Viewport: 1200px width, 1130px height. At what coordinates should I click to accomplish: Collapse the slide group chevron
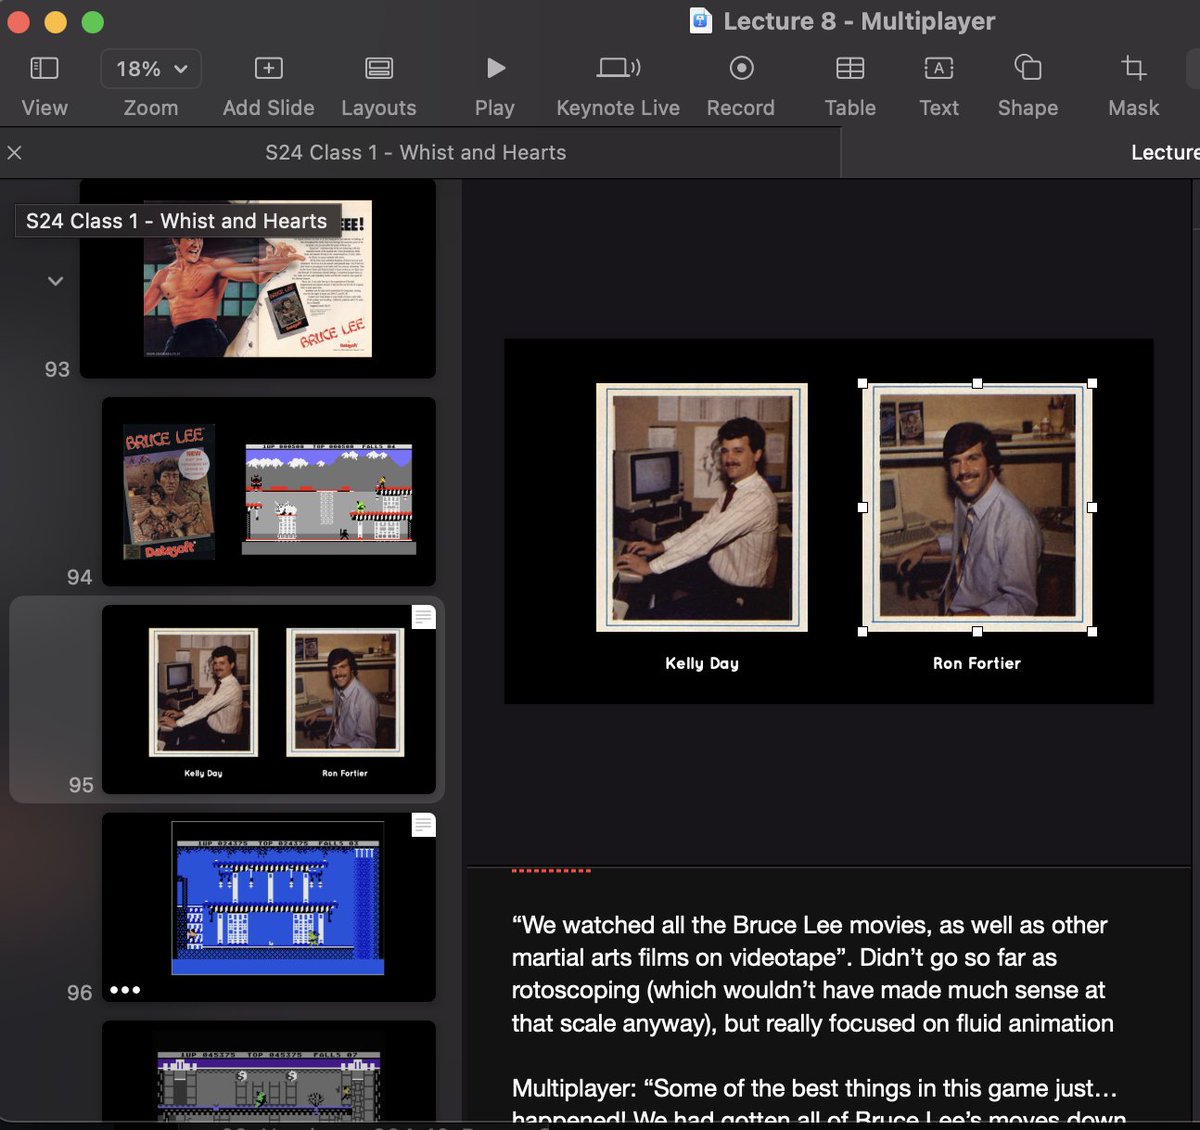click(56, 281)
